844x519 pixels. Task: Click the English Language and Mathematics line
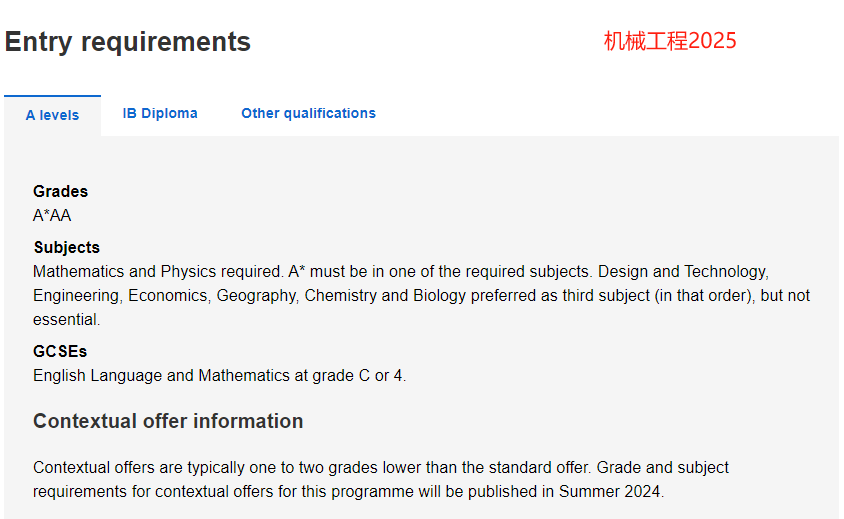(220, 375)
